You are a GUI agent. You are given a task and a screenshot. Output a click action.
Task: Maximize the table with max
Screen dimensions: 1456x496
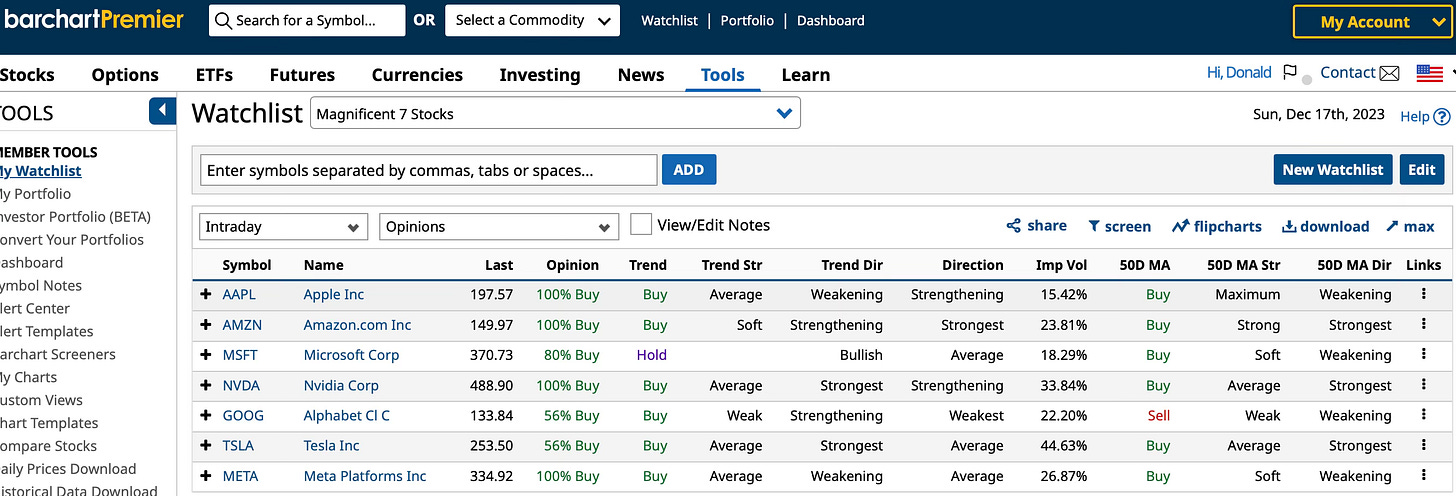[x=1410, y=226]
